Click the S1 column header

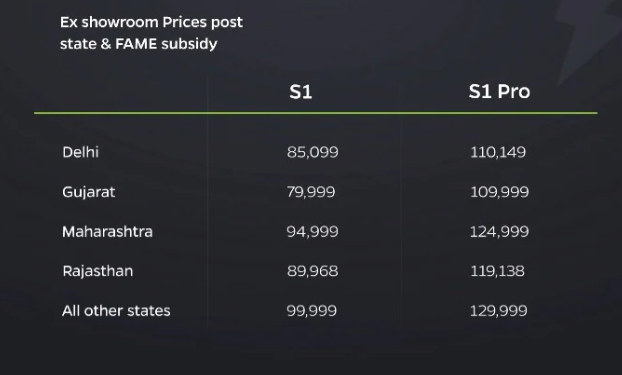(301, 92)
